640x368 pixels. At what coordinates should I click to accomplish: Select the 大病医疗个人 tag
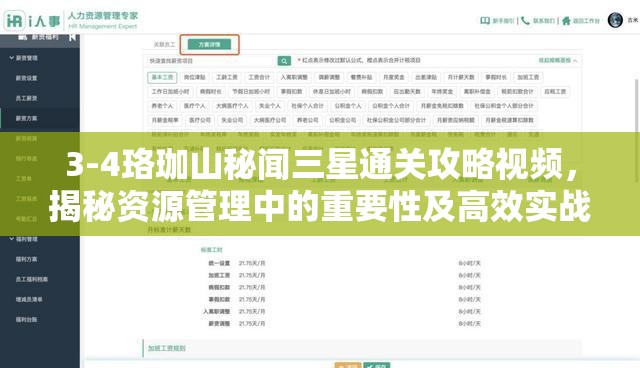pos(232,106)
